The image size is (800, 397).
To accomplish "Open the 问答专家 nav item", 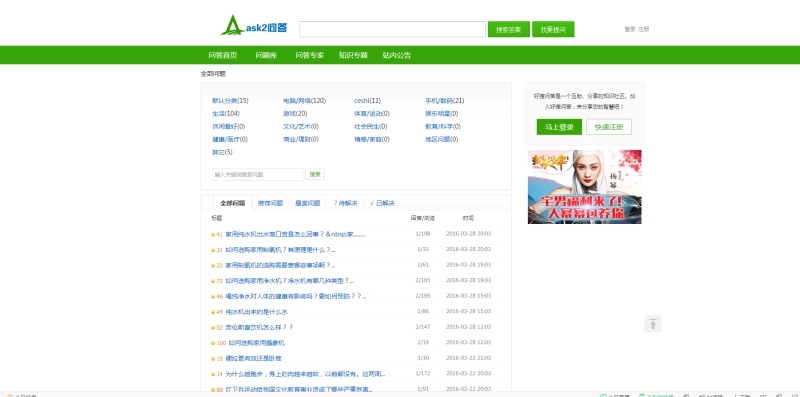I will pyautogui.click(x=309, y=55).
